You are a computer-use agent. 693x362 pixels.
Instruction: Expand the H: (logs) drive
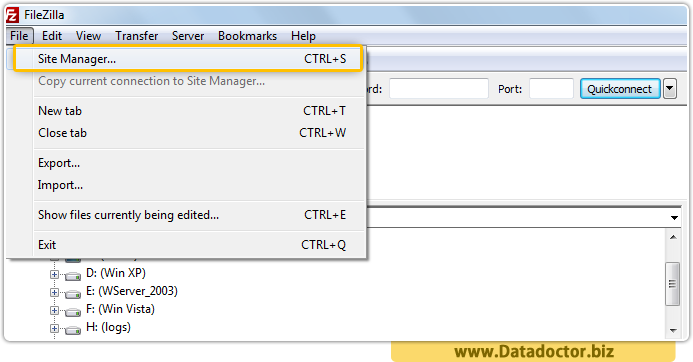(x=54, y=328)
